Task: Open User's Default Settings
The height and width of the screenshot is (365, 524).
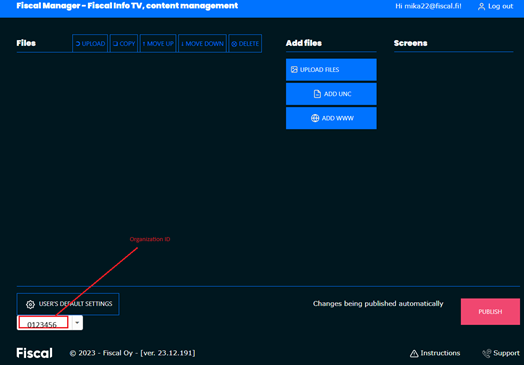Action: (68, 304)
